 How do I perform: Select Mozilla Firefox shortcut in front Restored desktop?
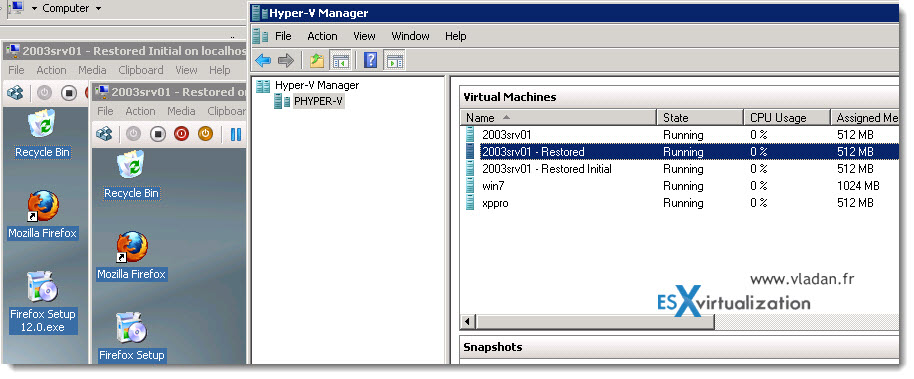pos(131,255)
